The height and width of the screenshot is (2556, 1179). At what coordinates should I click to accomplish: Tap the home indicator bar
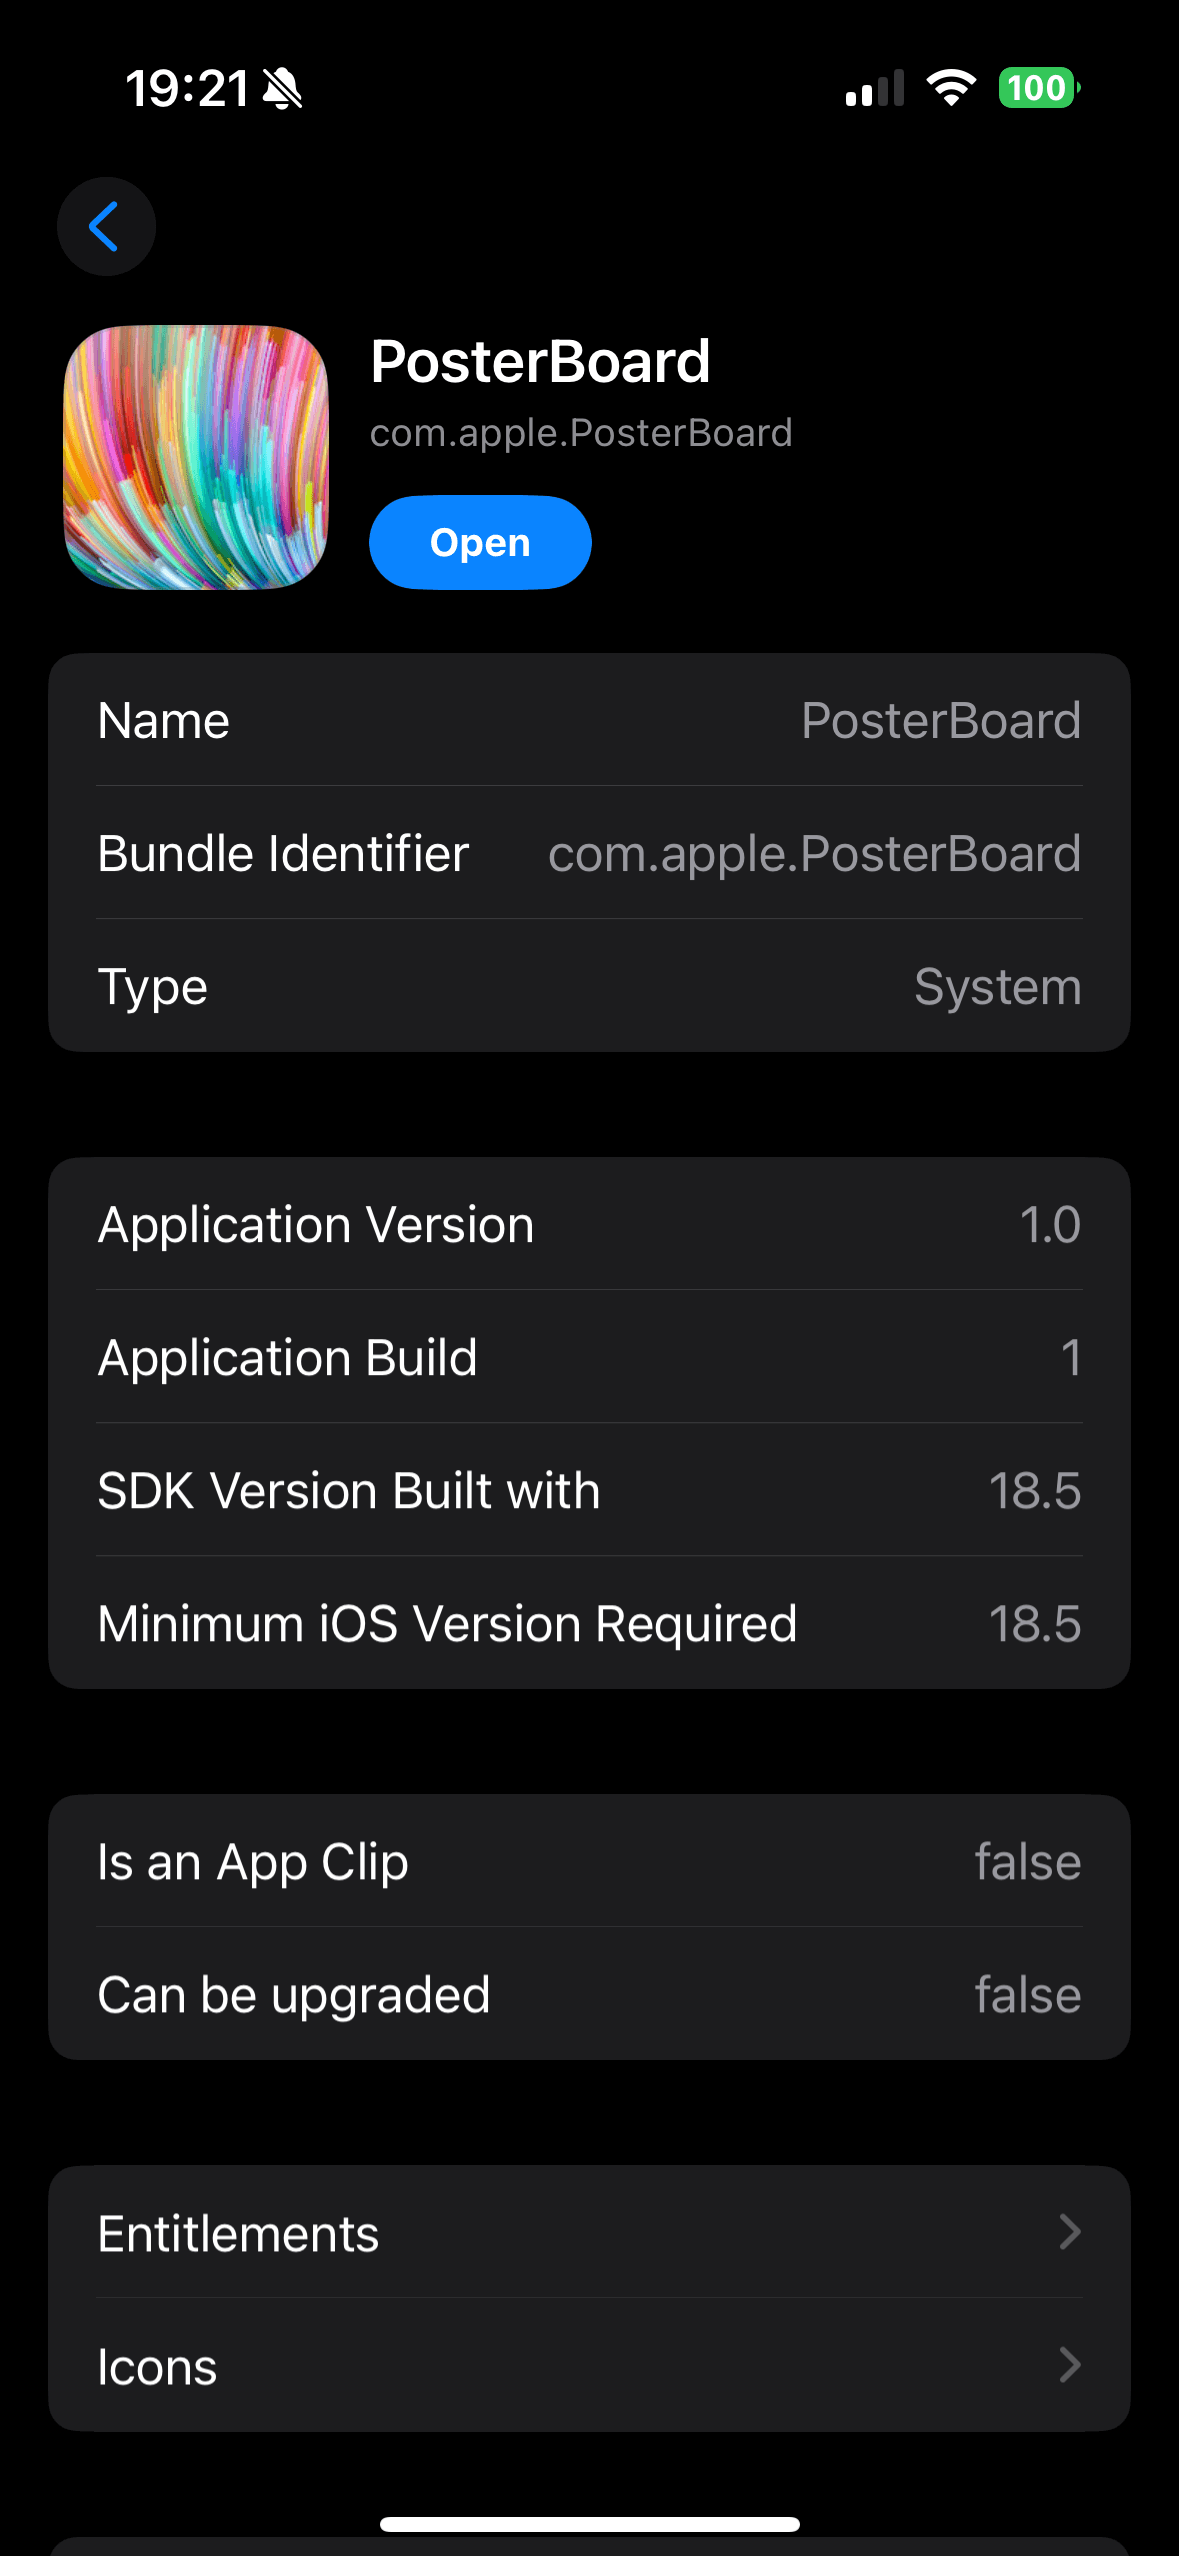pos(589,2524)
